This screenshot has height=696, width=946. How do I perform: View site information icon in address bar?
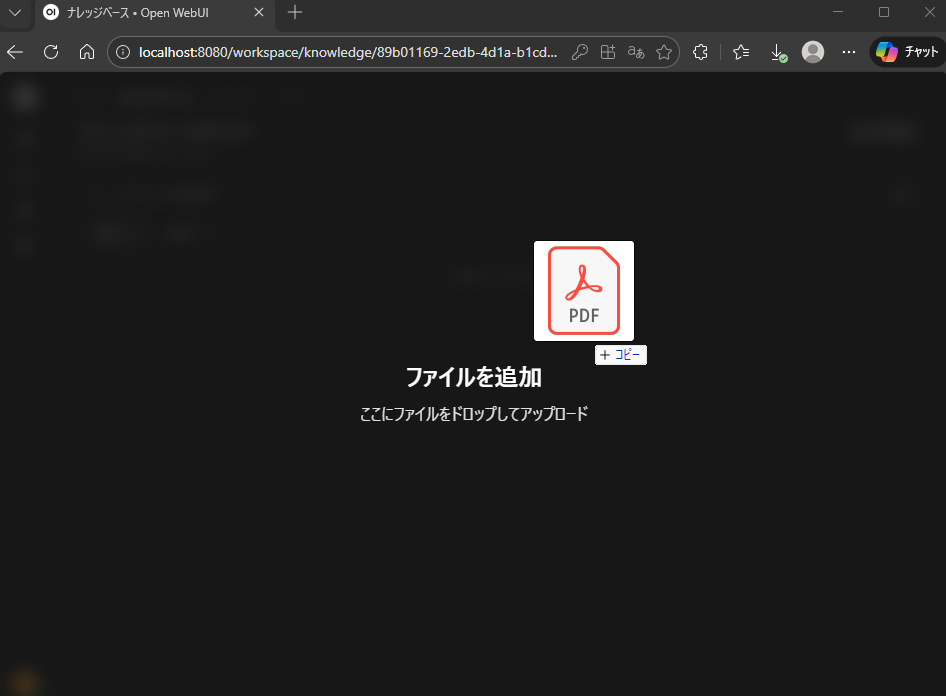124,52
